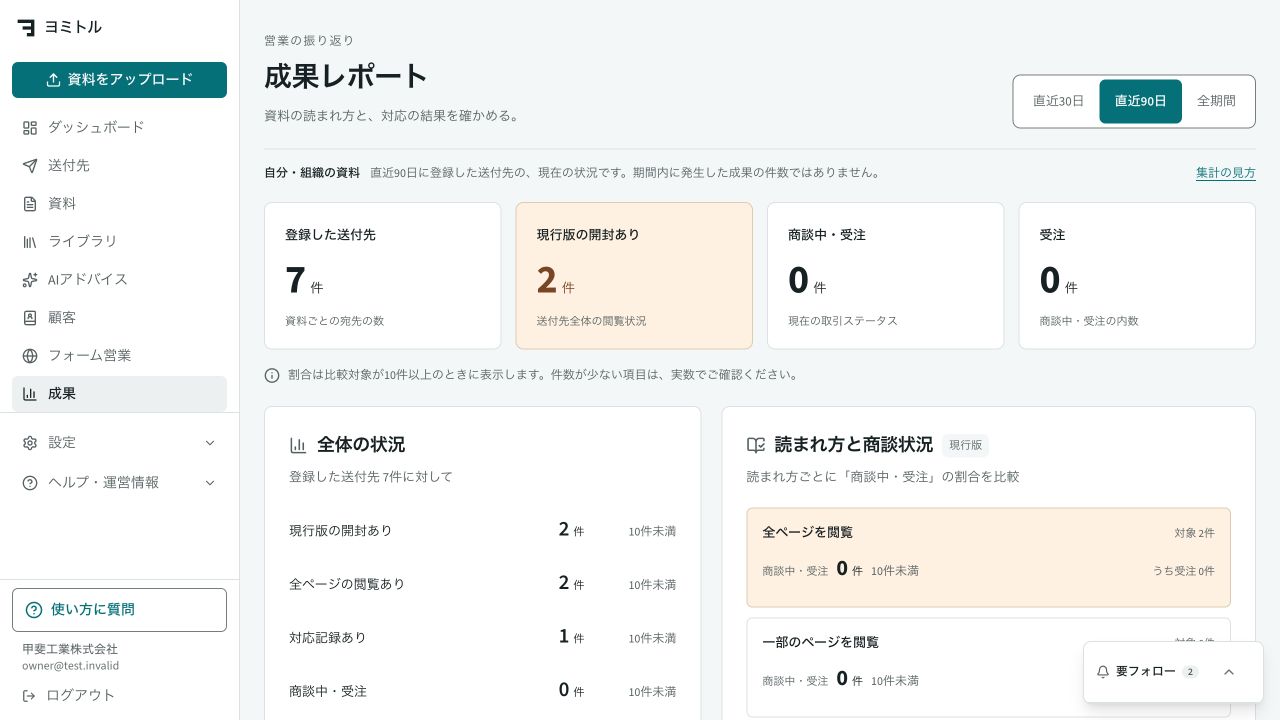Screen dimensions: 1280x720
Task: Click the 成果 bar-chart sidebar icon
Action: pyautogui.click(x=30, y=394)
